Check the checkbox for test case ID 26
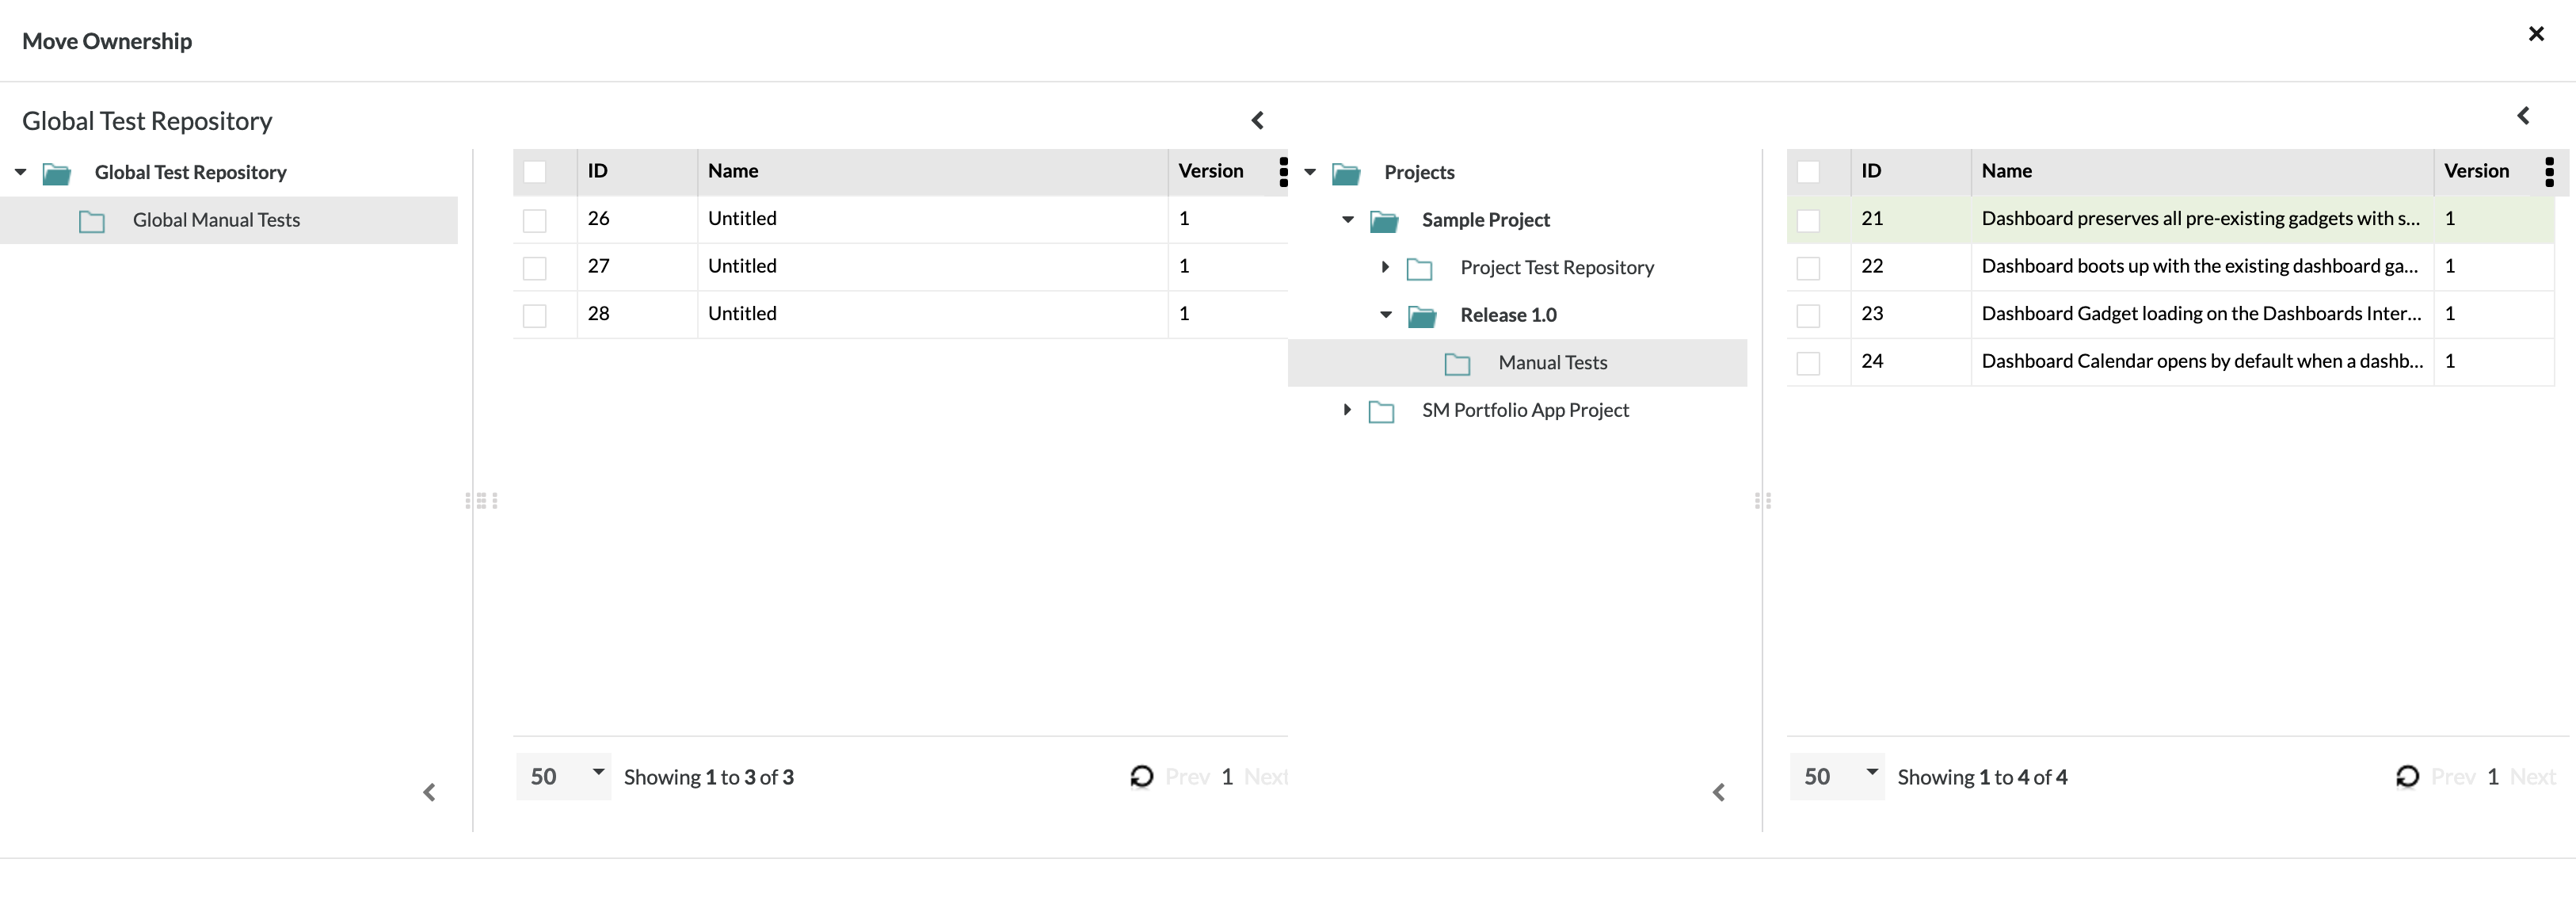 (x=535, y=220)
